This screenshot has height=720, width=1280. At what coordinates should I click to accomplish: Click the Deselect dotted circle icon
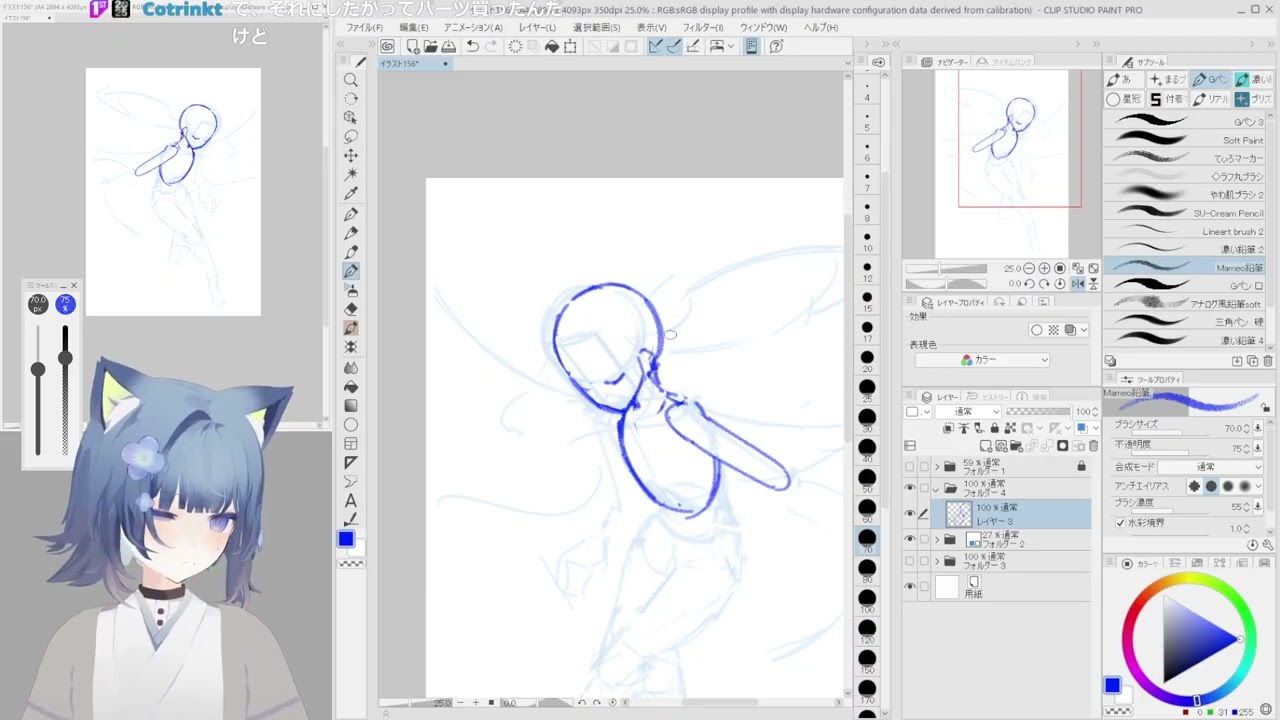[x=515, y=46]
